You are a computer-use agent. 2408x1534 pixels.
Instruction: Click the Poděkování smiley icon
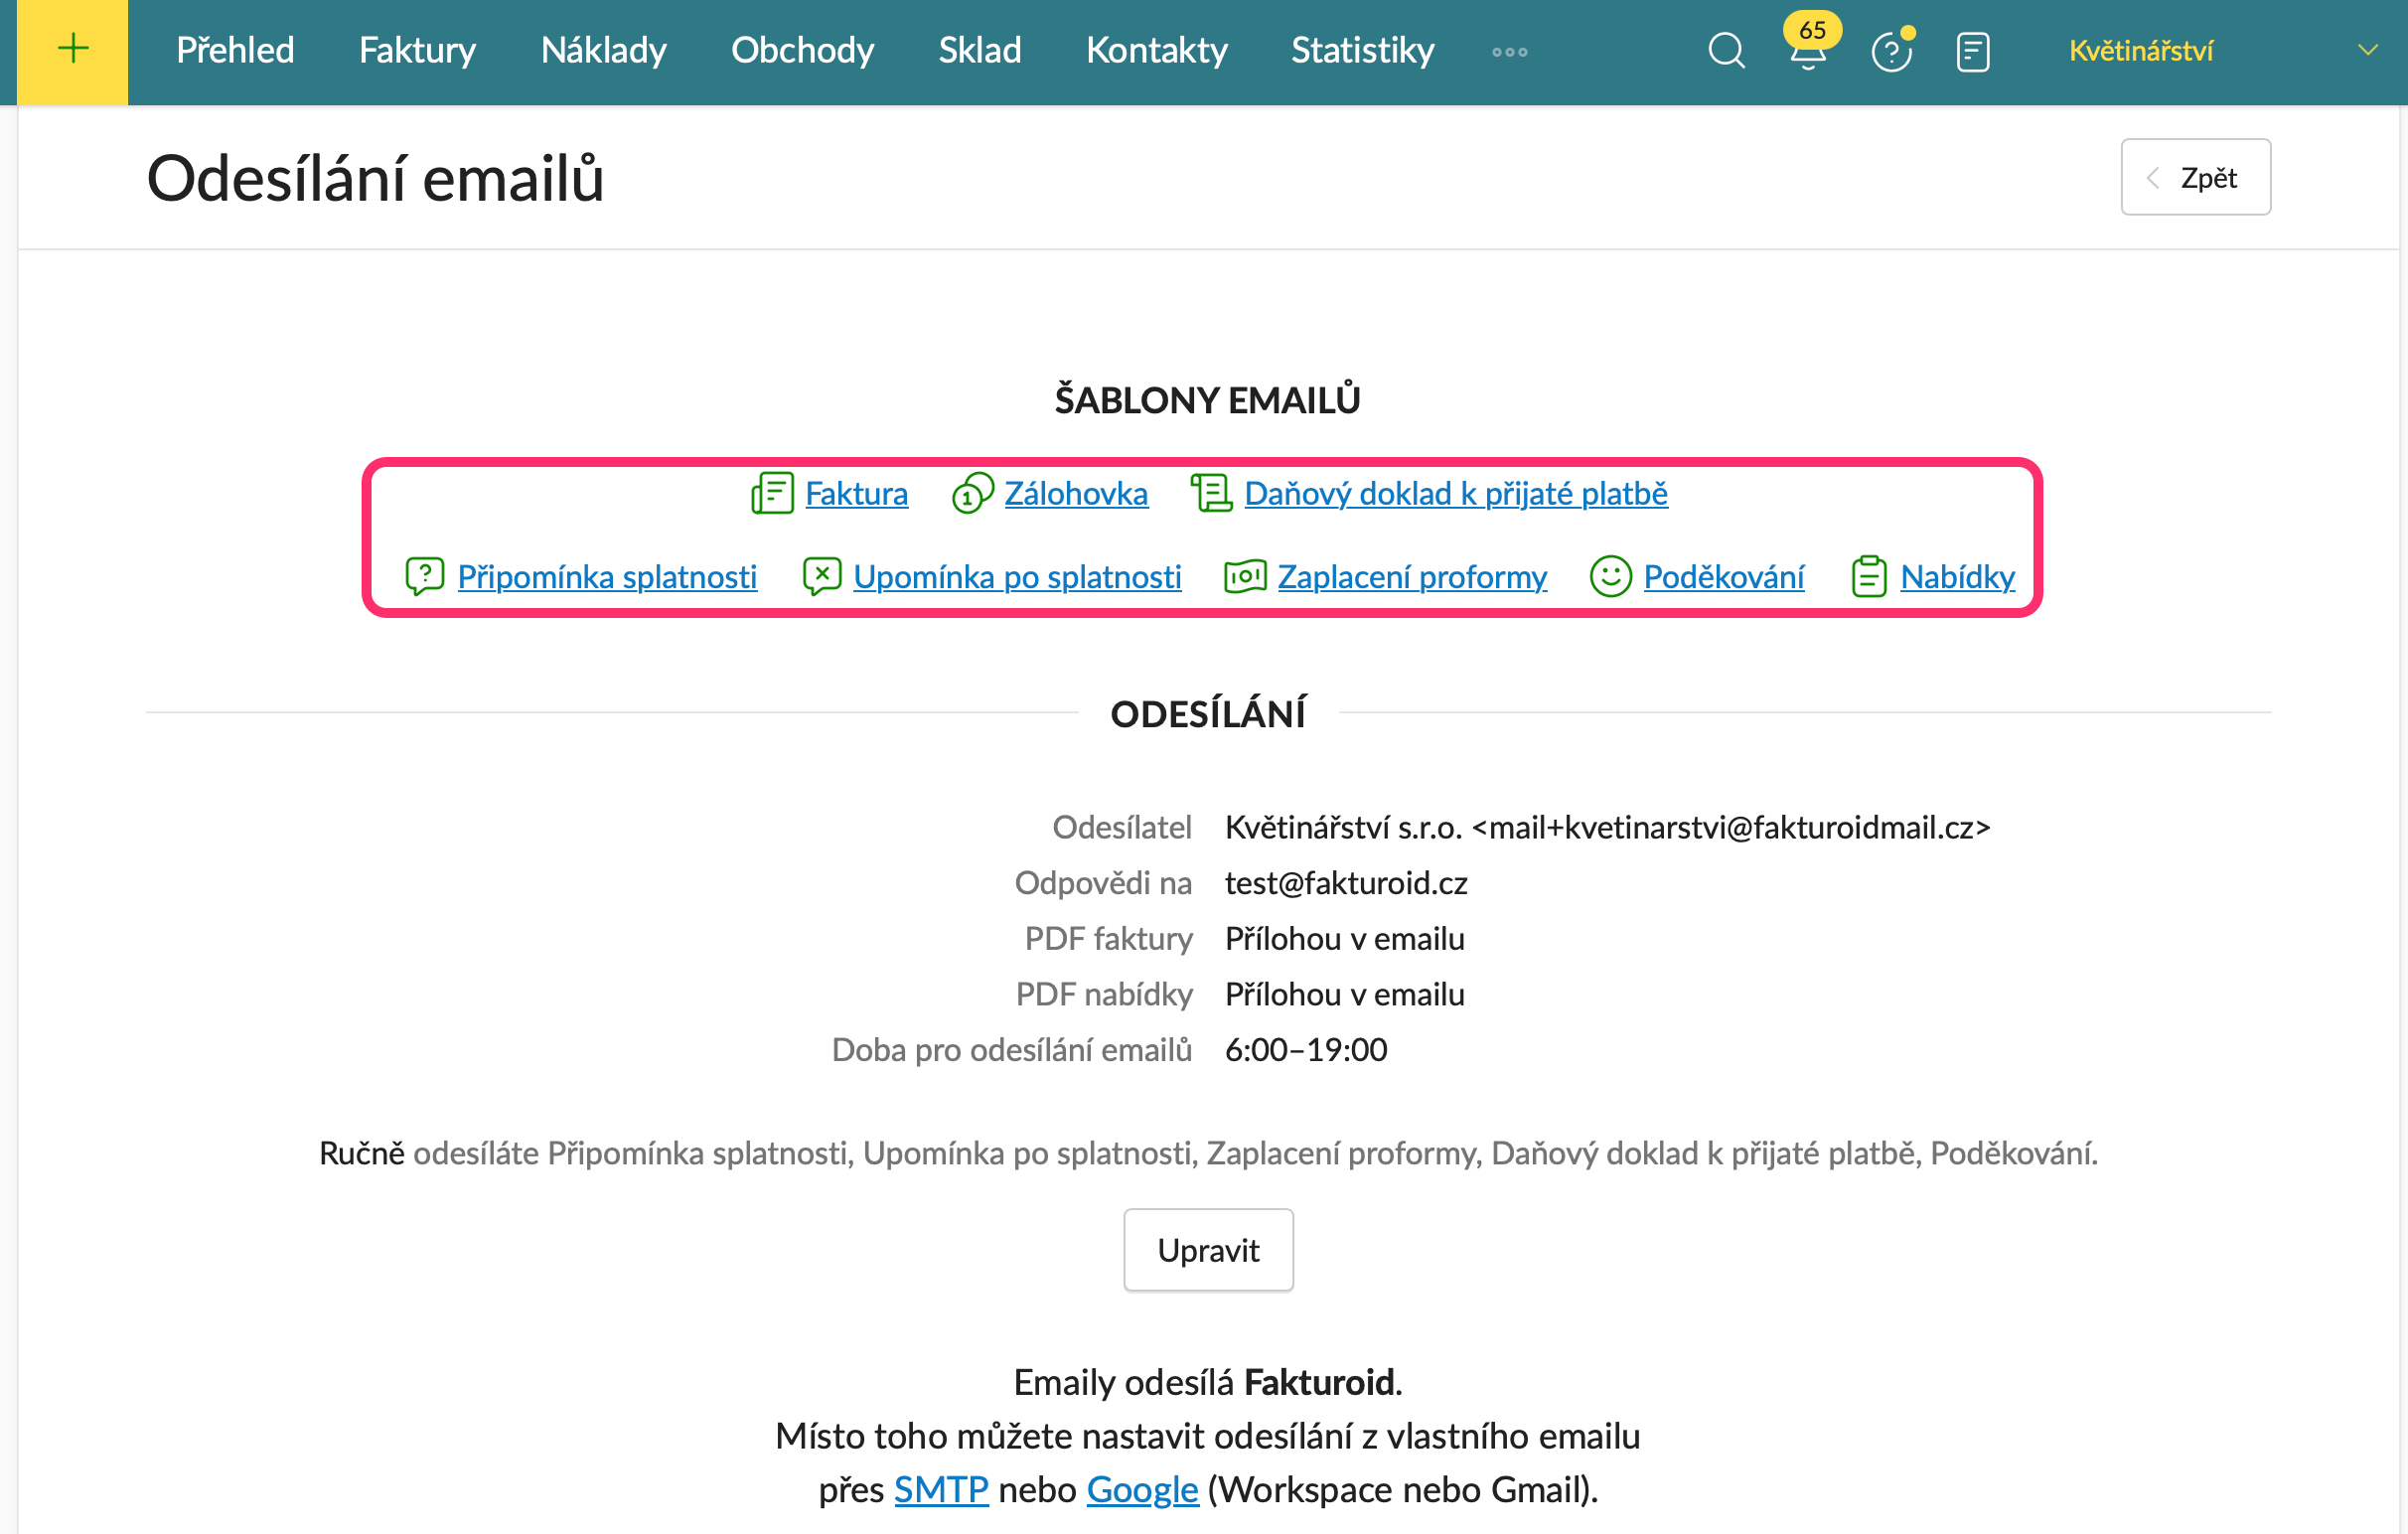coord(1610,577)
